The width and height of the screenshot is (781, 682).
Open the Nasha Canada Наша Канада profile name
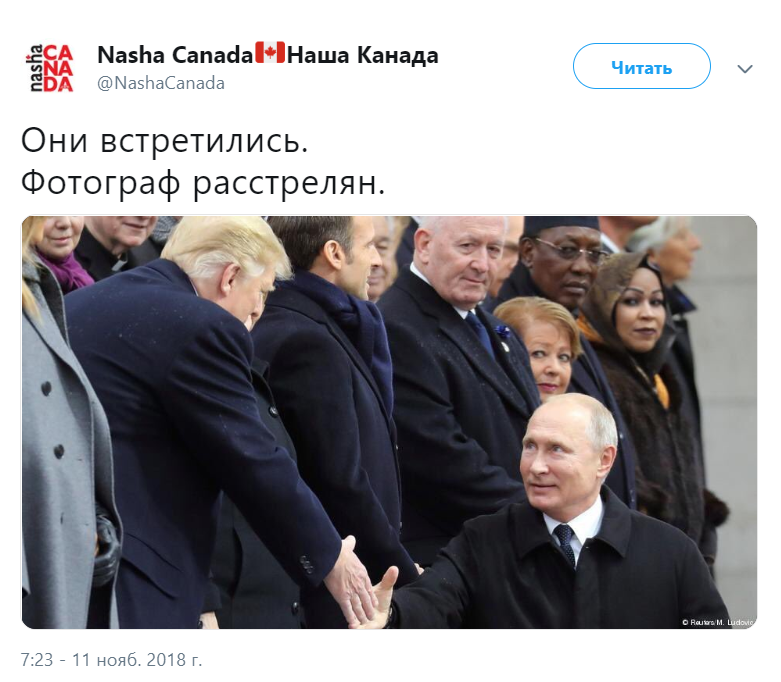coord(268,54)
